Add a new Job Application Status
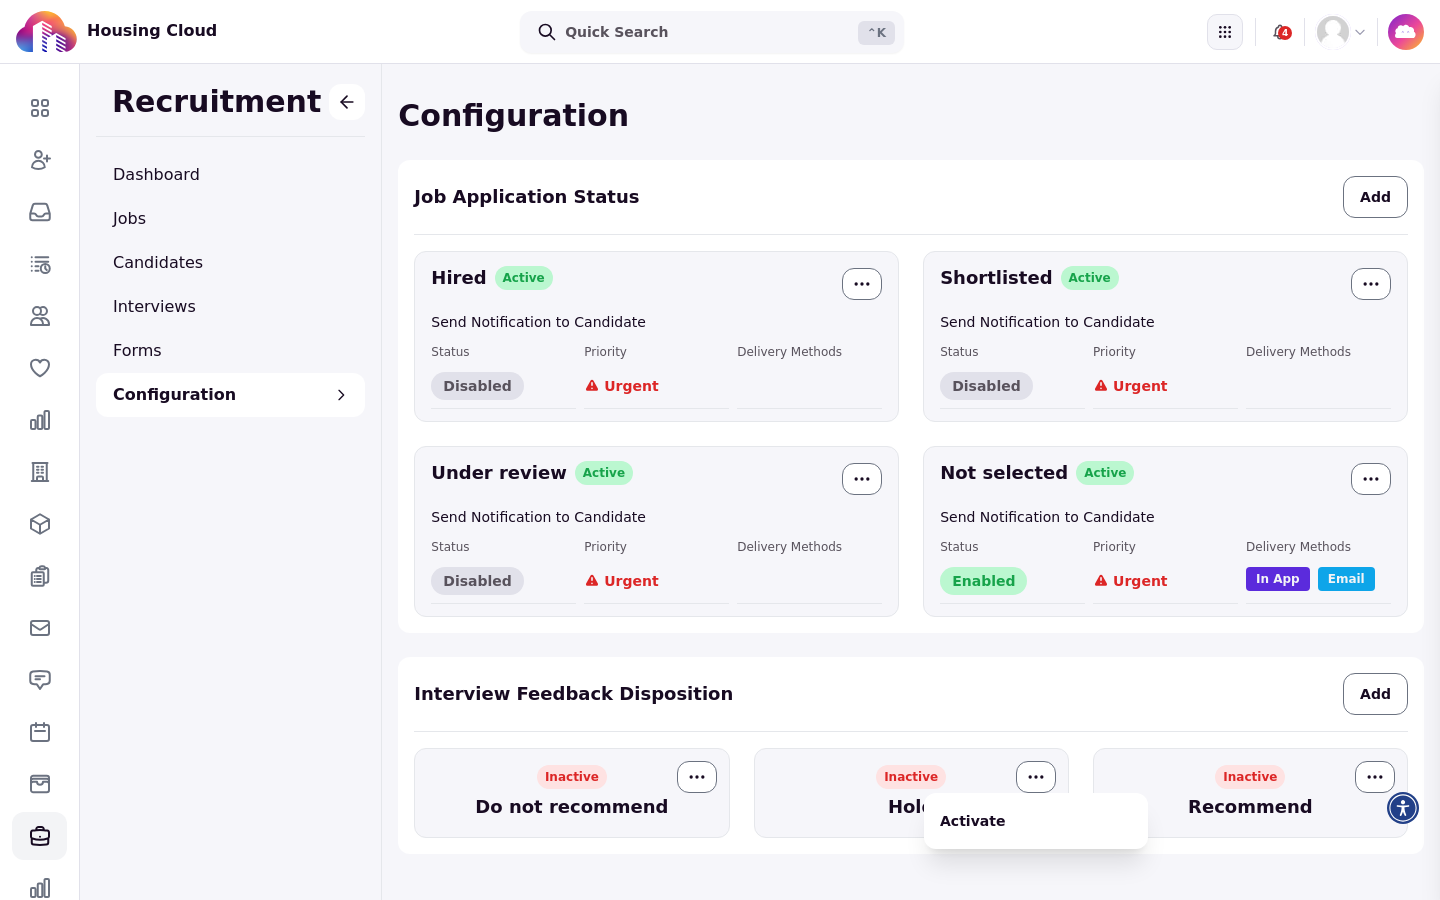Viewport: 1440px width, 900px height. (1375, 197)
